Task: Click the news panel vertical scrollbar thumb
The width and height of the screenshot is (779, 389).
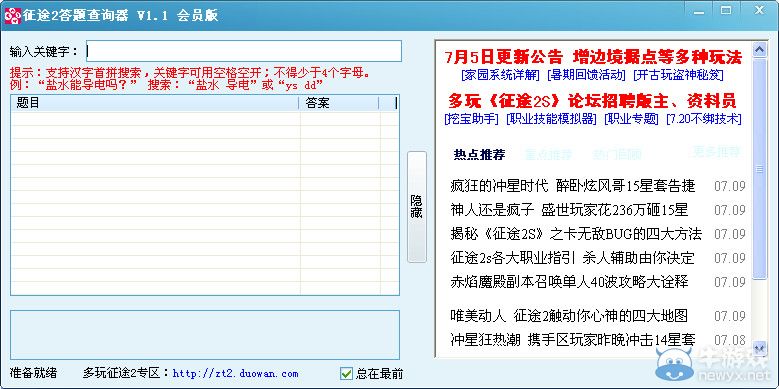Action: pos(760,169)
